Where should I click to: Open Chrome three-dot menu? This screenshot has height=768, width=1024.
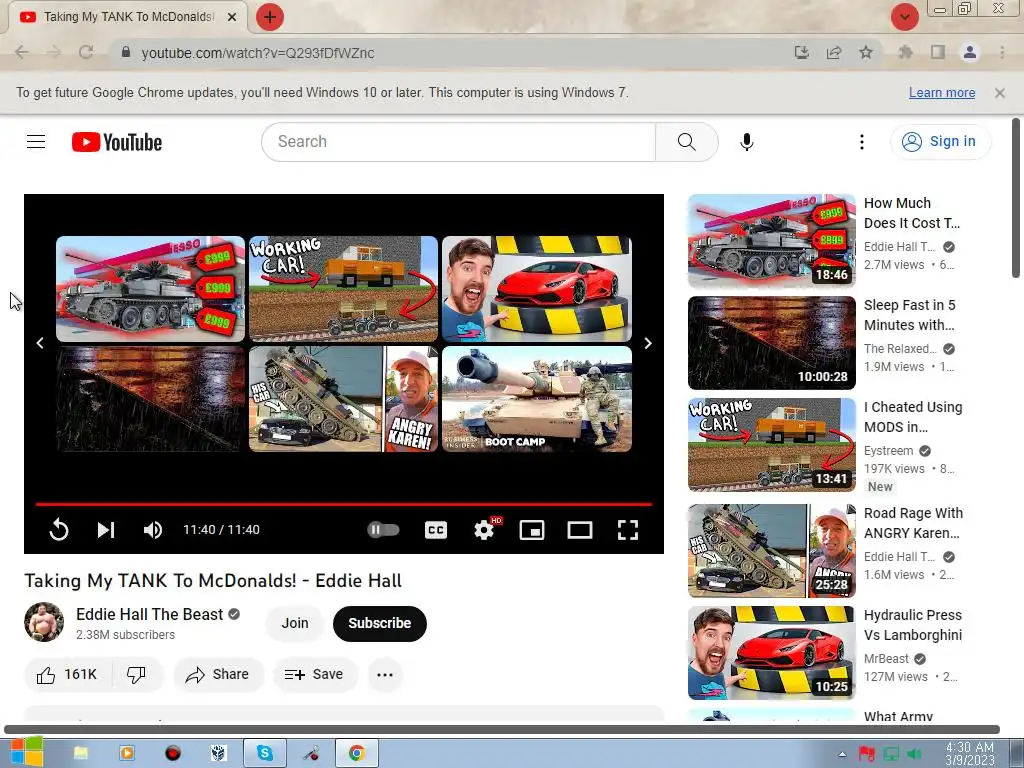pos(1002,53)
